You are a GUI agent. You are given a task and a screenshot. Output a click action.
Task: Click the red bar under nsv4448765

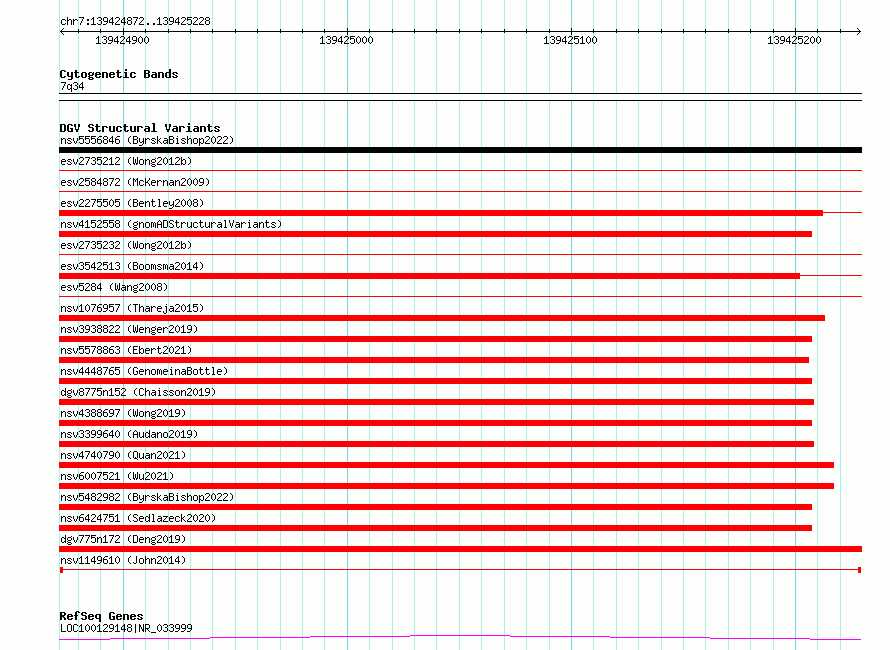(x=435, y=381)
